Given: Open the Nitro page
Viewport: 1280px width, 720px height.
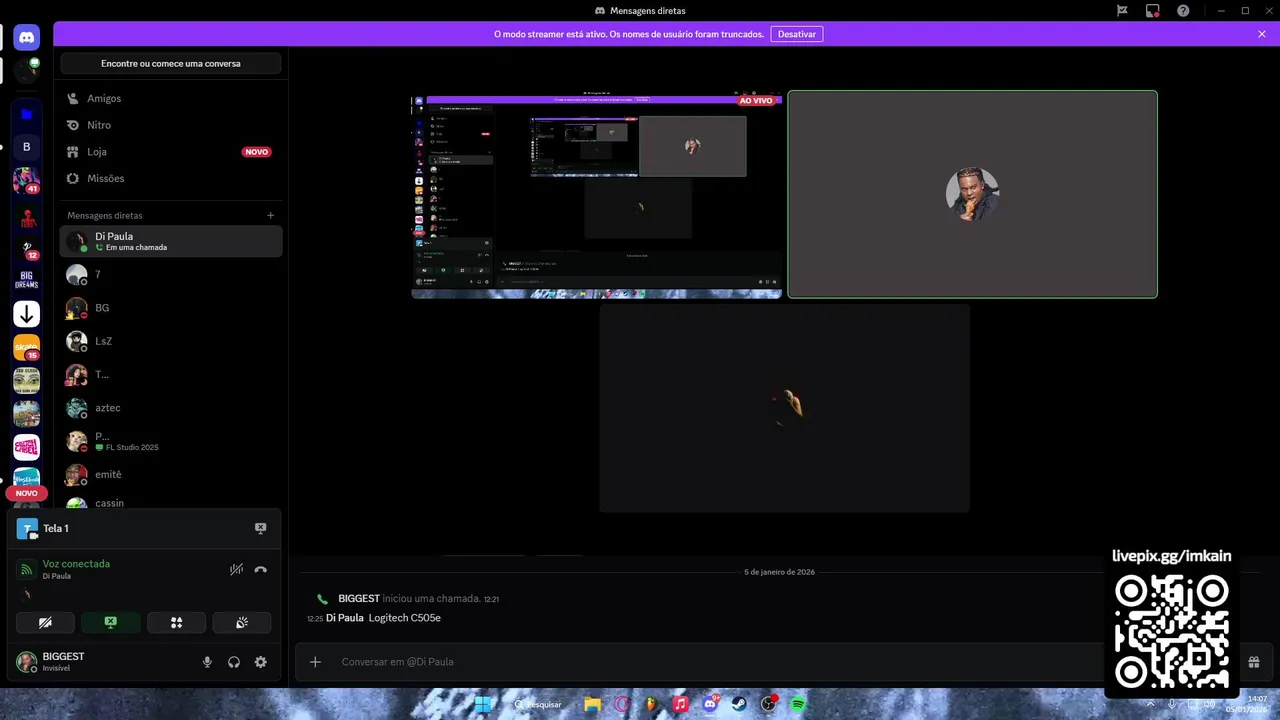Looking at the screenshot, I should pos(171,125).
